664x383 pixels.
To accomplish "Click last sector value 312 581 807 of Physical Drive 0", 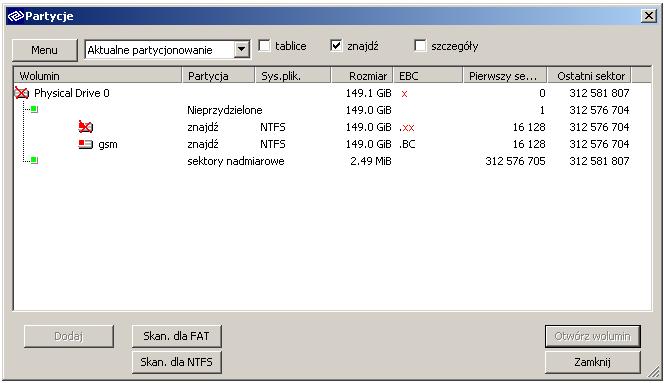I will tap(599, 93).
